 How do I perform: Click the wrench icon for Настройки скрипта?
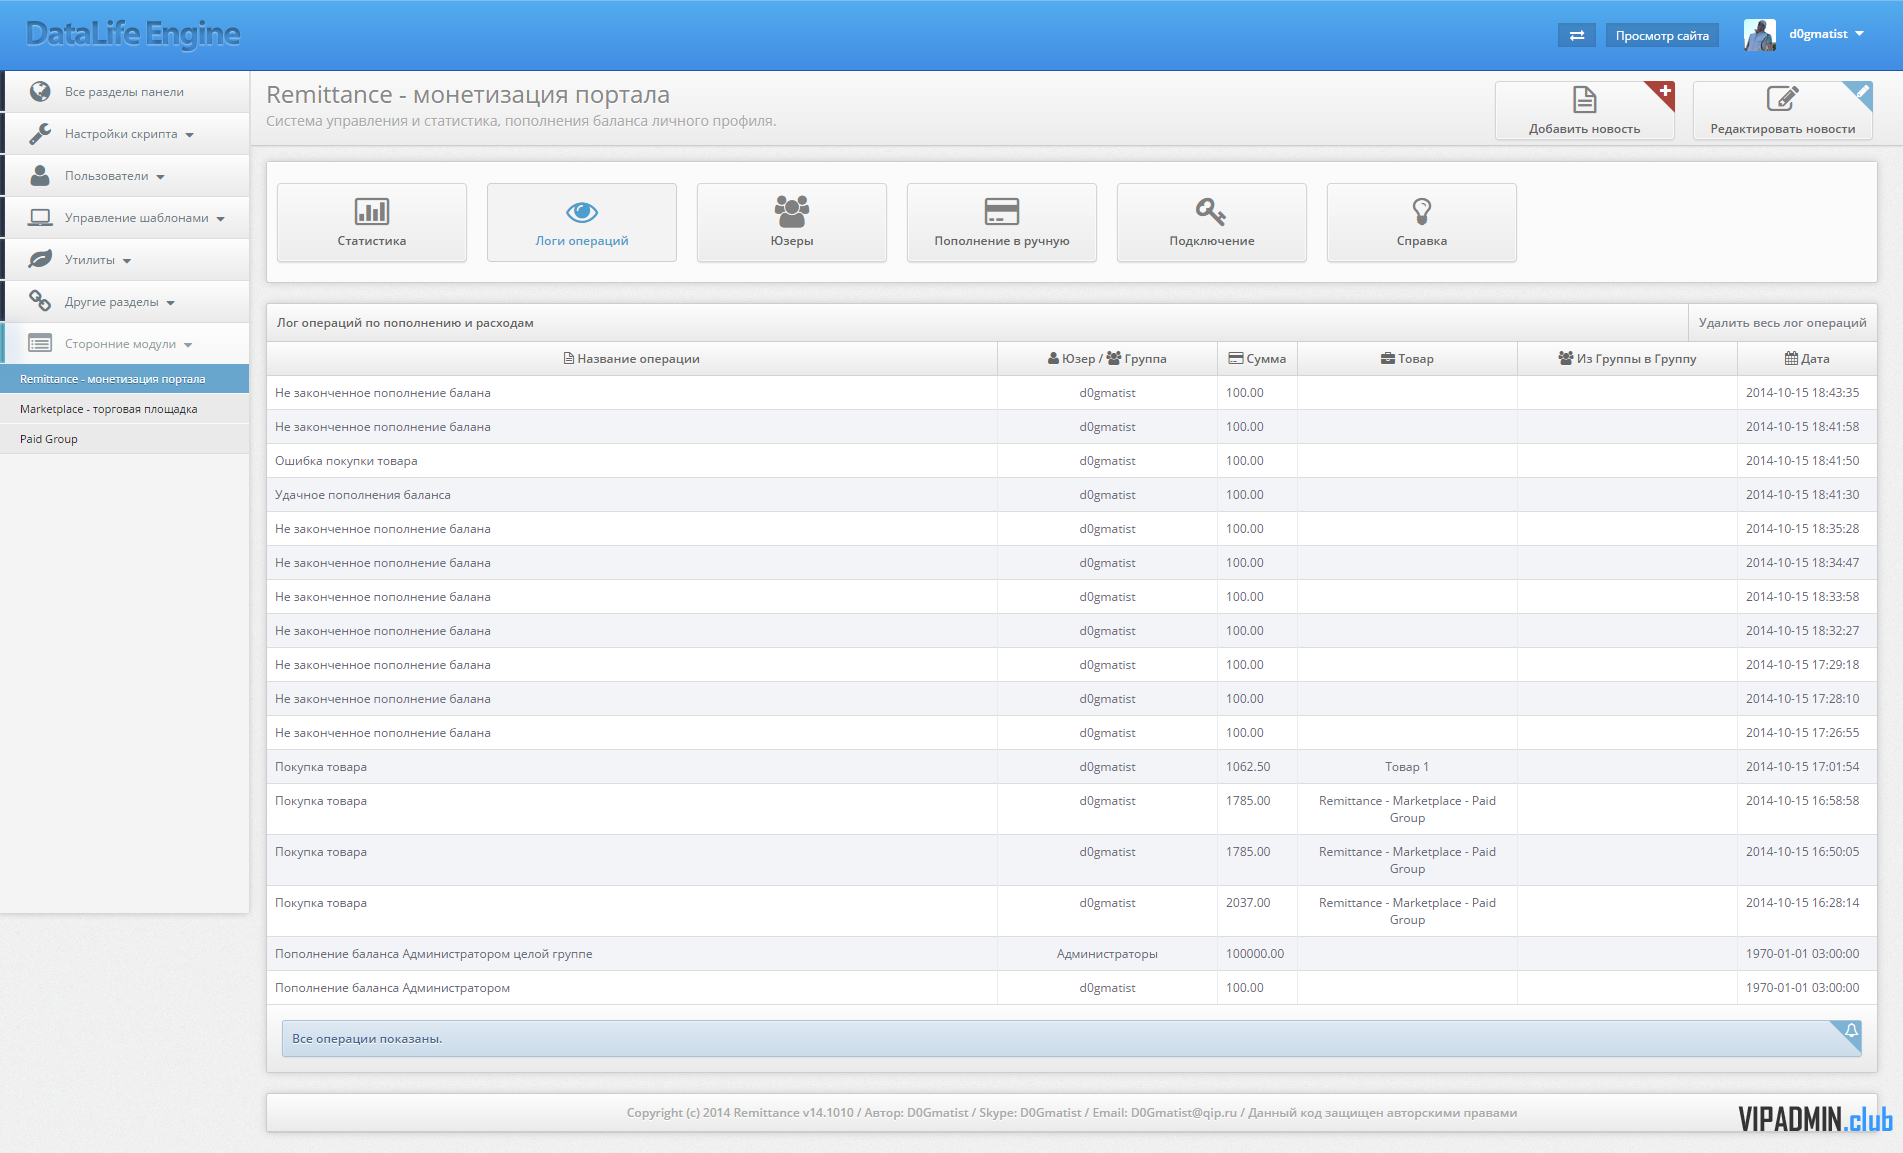click(40, 133)
